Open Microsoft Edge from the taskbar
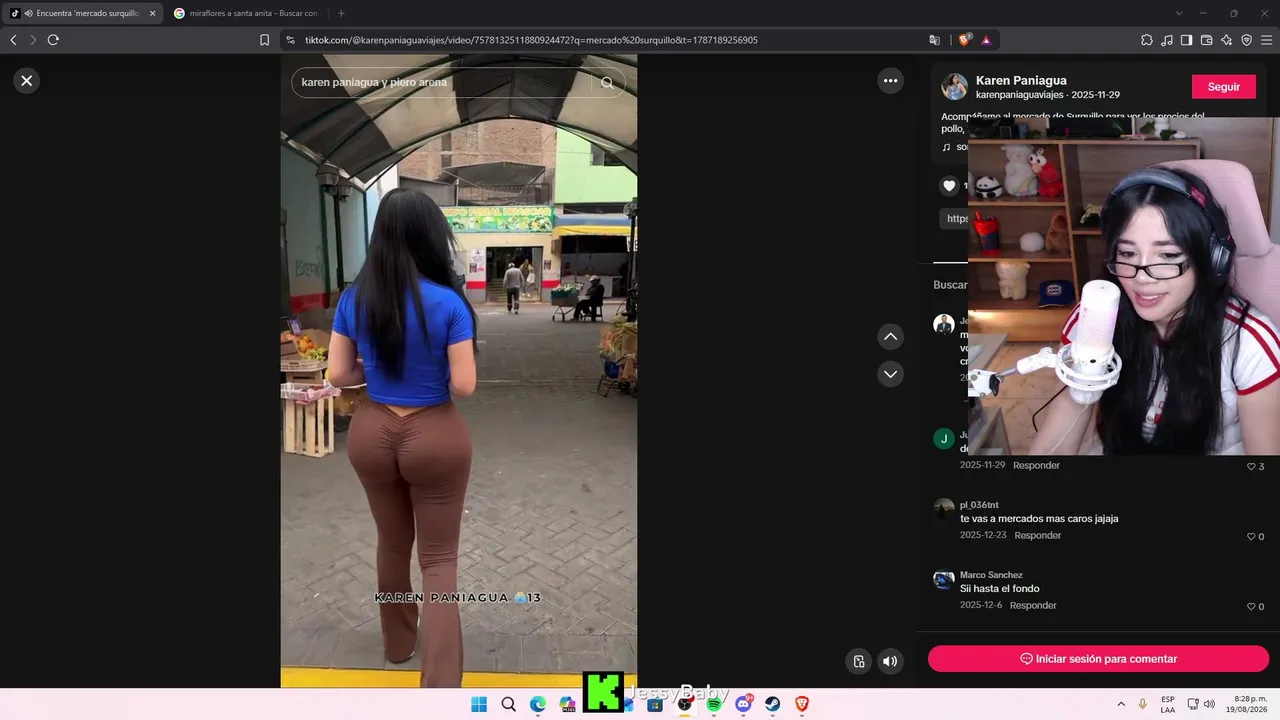 tap(538, 704)
